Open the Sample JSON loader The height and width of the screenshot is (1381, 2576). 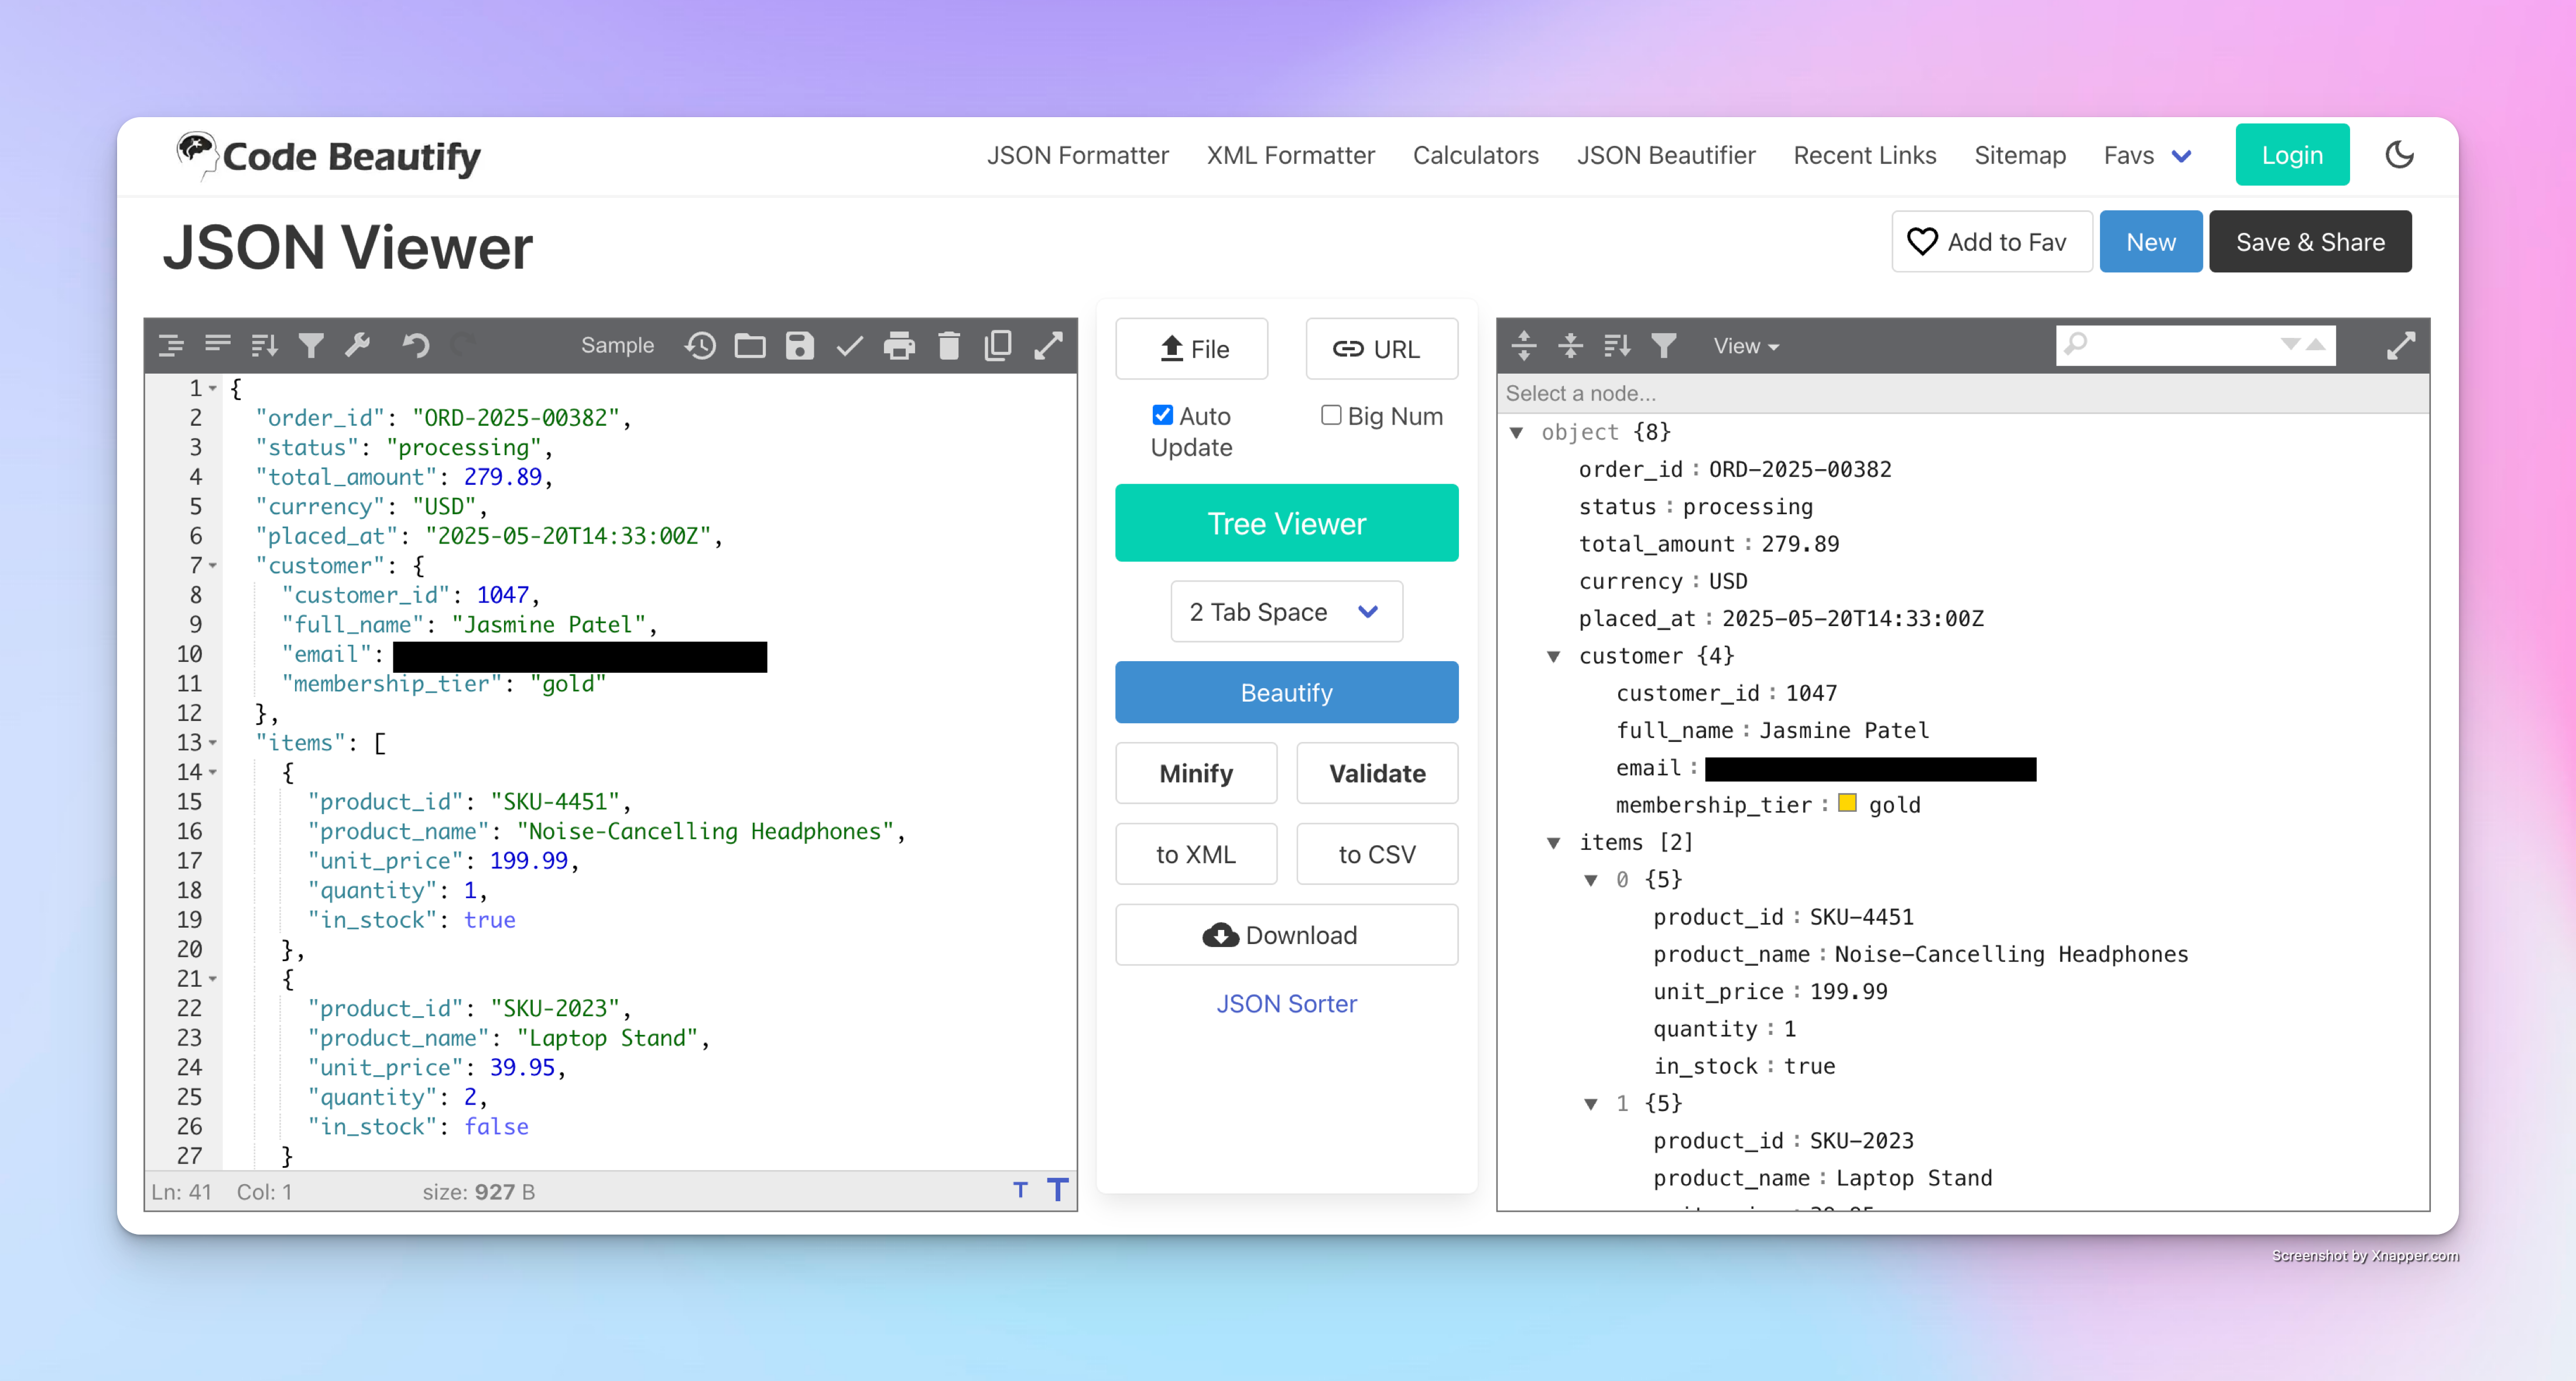(x=617, y=345)
